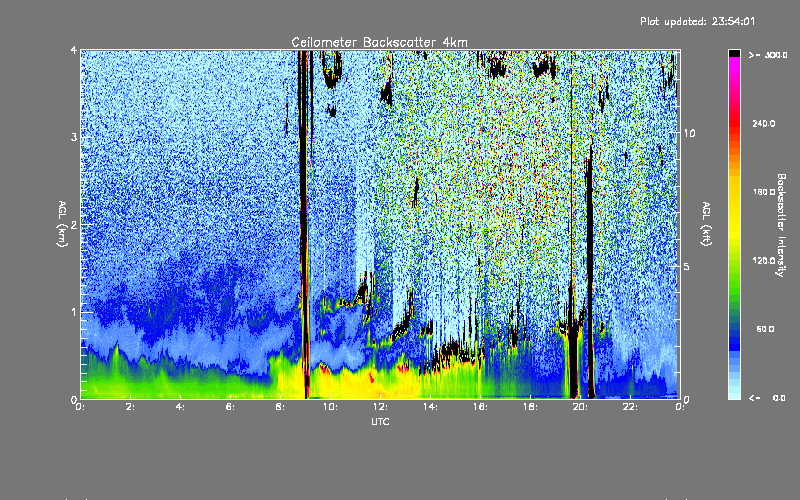800x500 pixels.
Task: Click the 'Plot updated: 23:54:01' timestamp
Action: [x=697, y=21]
